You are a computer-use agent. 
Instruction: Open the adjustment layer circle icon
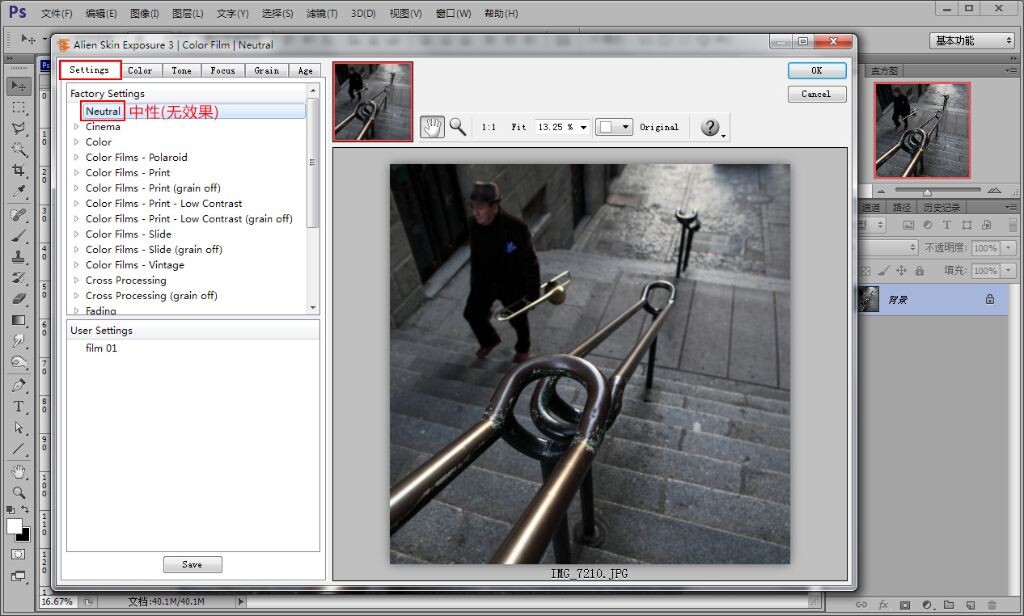[x=927, y=605]
